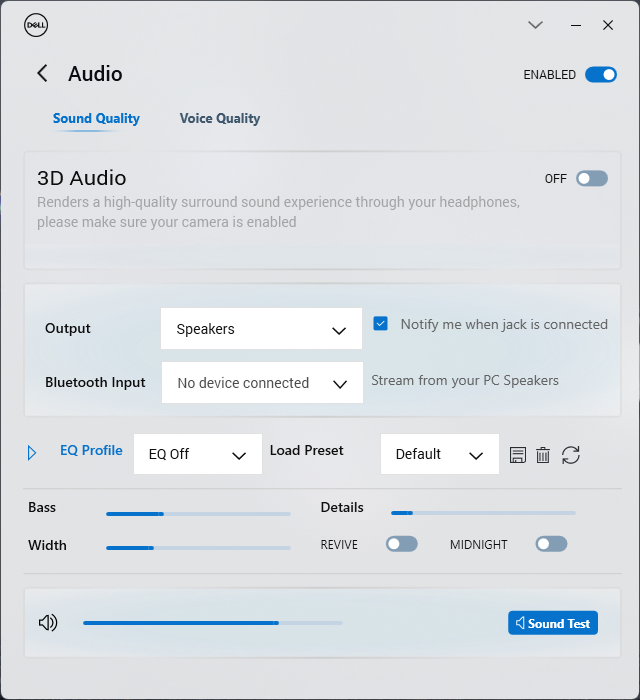Open the Load Preset Default dropdown

[440, 454]
